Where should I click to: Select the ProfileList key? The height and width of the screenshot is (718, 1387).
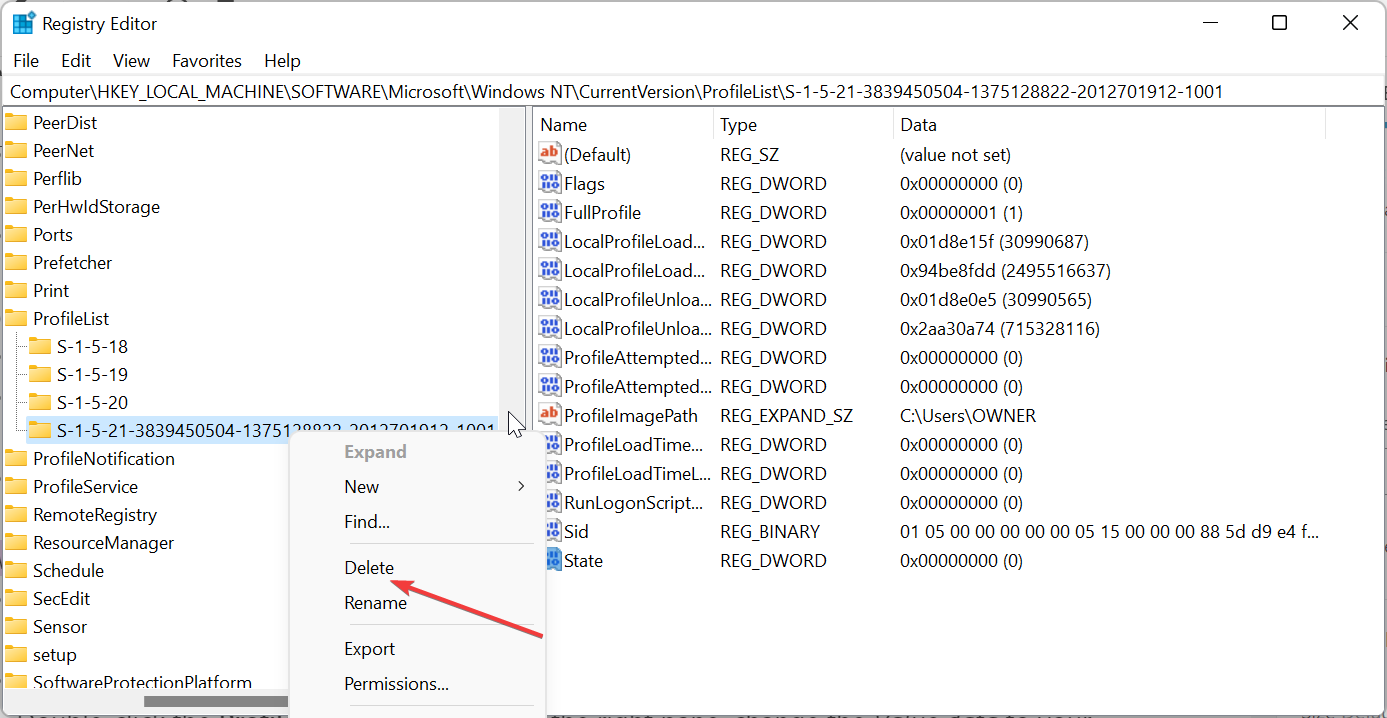[71, 319]
